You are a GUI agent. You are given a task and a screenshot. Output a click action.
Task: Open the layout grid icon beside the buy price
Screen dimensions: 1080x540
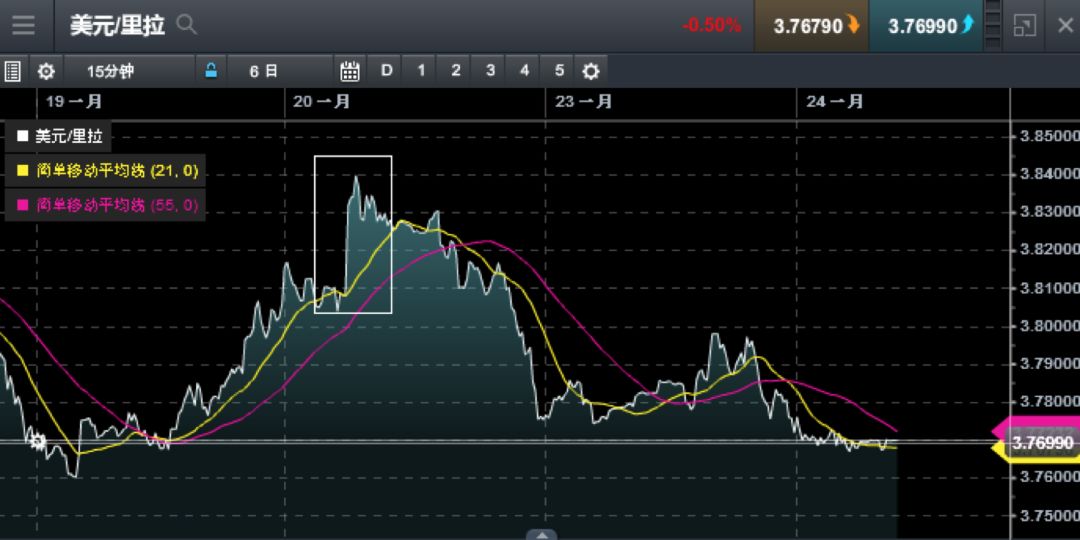pos(993,26)
